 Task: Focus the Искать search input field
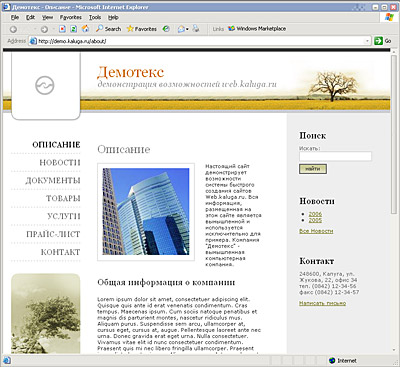click(x=335, y=156)
